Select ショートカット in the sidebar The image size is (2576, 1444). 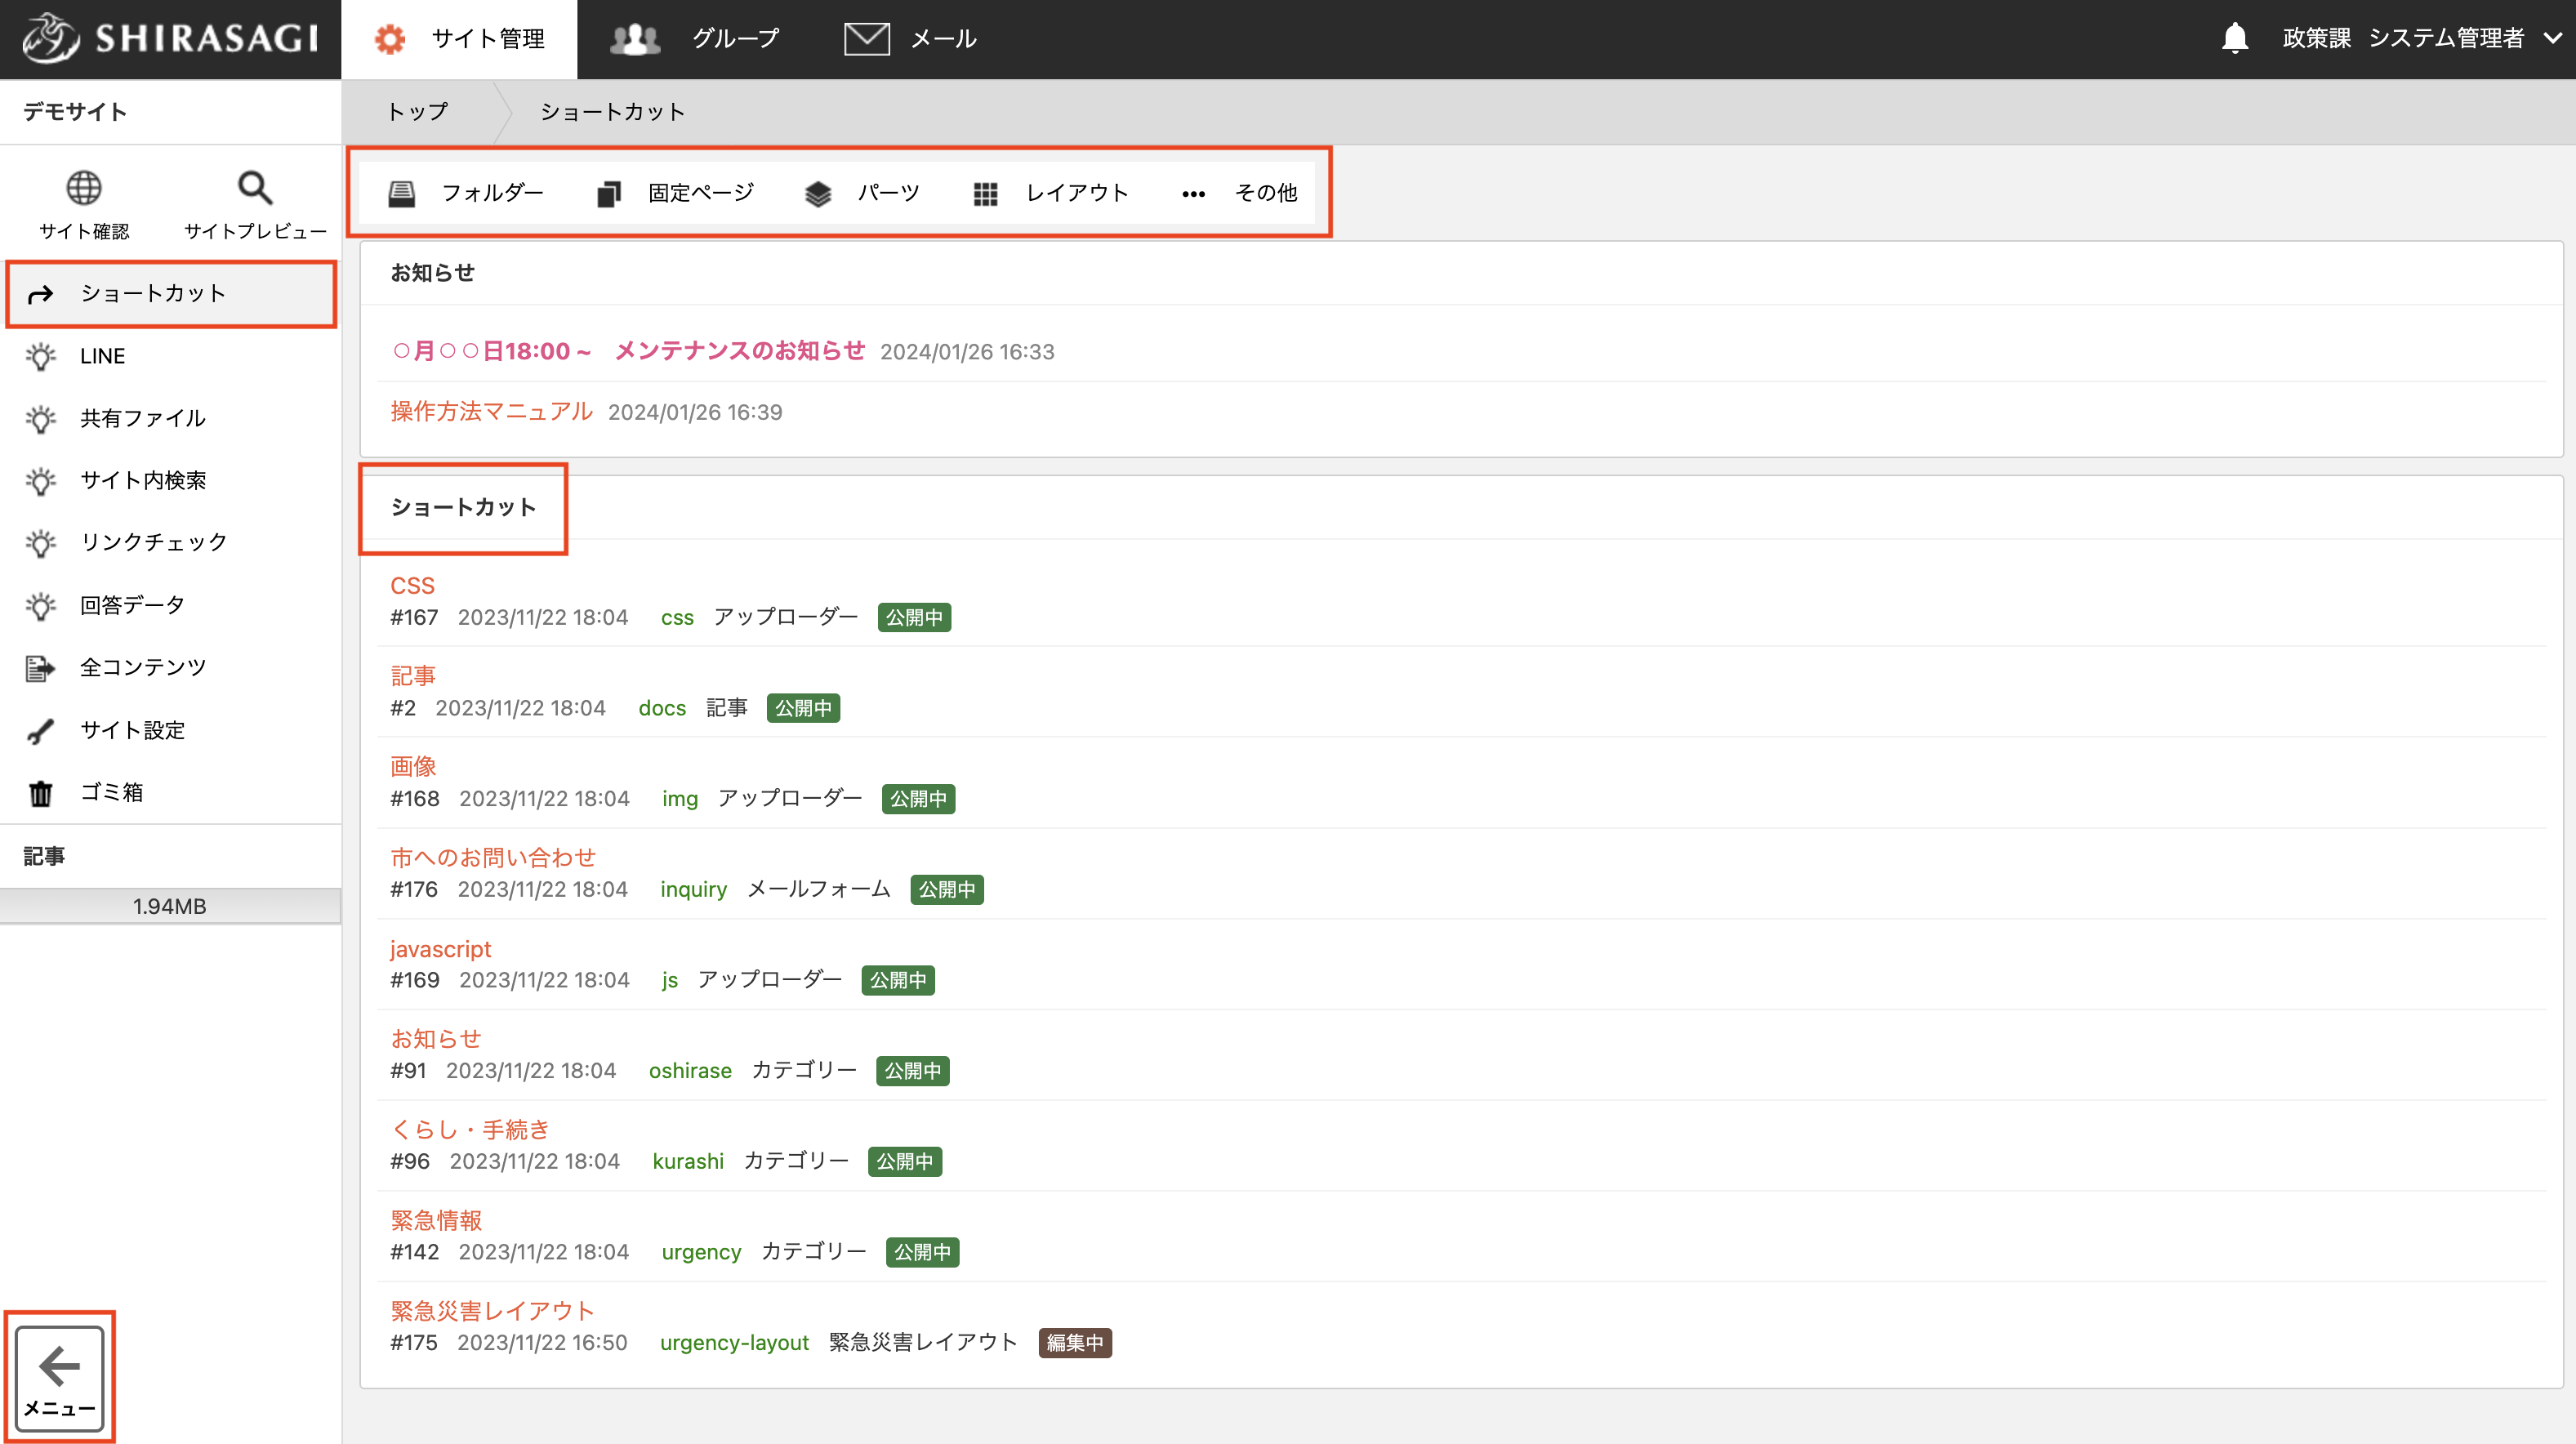[x=171, y=293]
